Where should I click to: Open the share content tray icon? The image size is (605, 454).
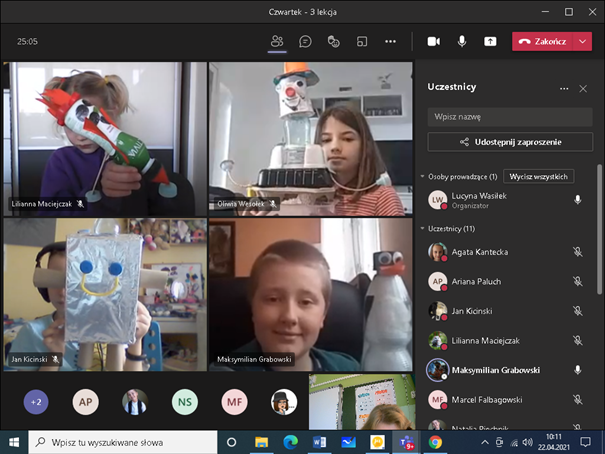pyautogui.click(x=490, y=41)
